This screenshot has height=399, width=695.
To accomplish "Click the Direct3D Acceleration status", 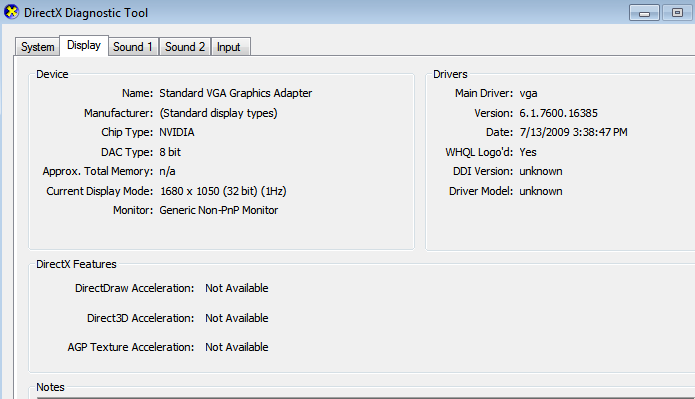I will (x=237, y=318).
